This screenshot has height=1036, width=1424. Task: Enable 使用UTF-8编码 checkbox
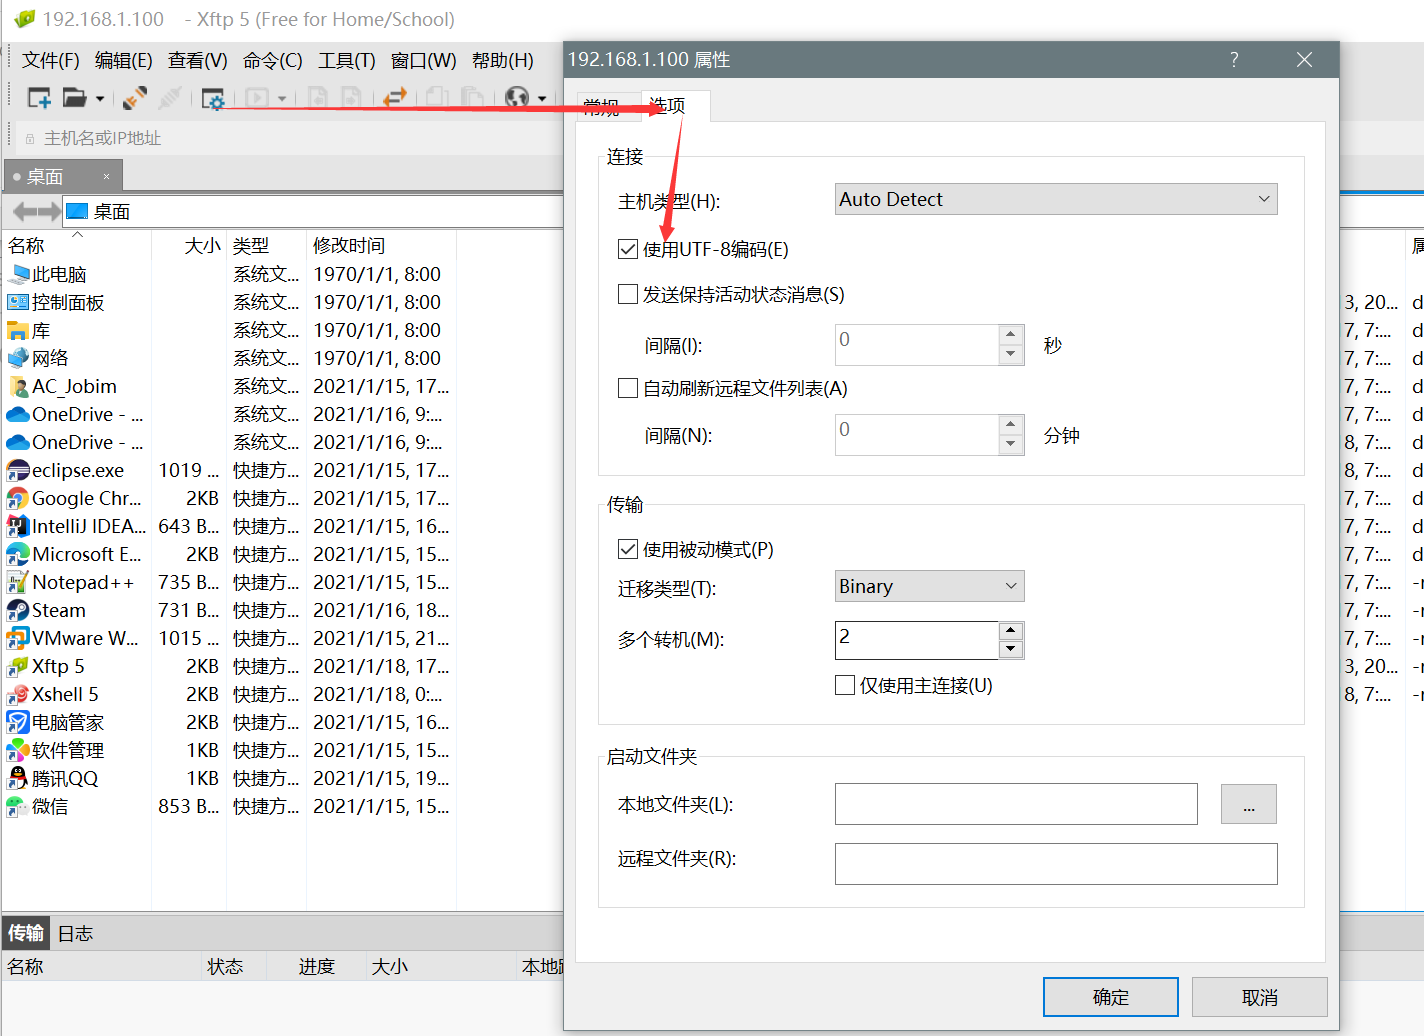click(628, 249)
